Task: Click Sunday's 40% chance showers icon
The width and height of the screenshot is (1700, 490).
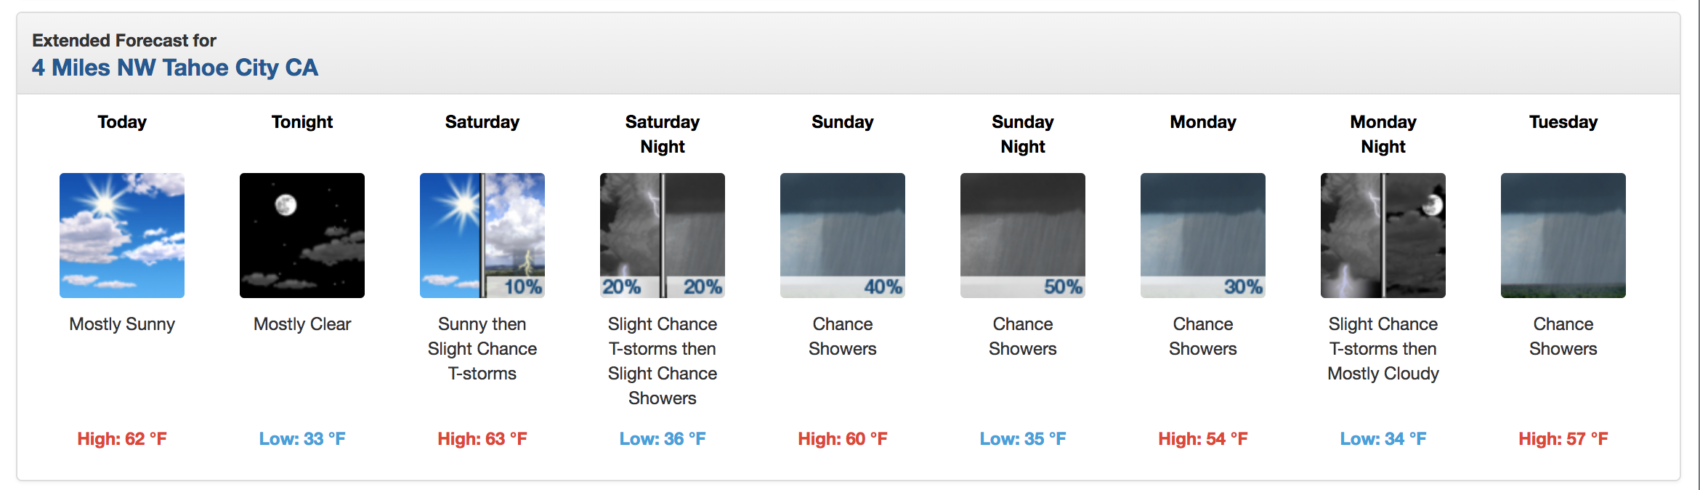Action: 842,235
